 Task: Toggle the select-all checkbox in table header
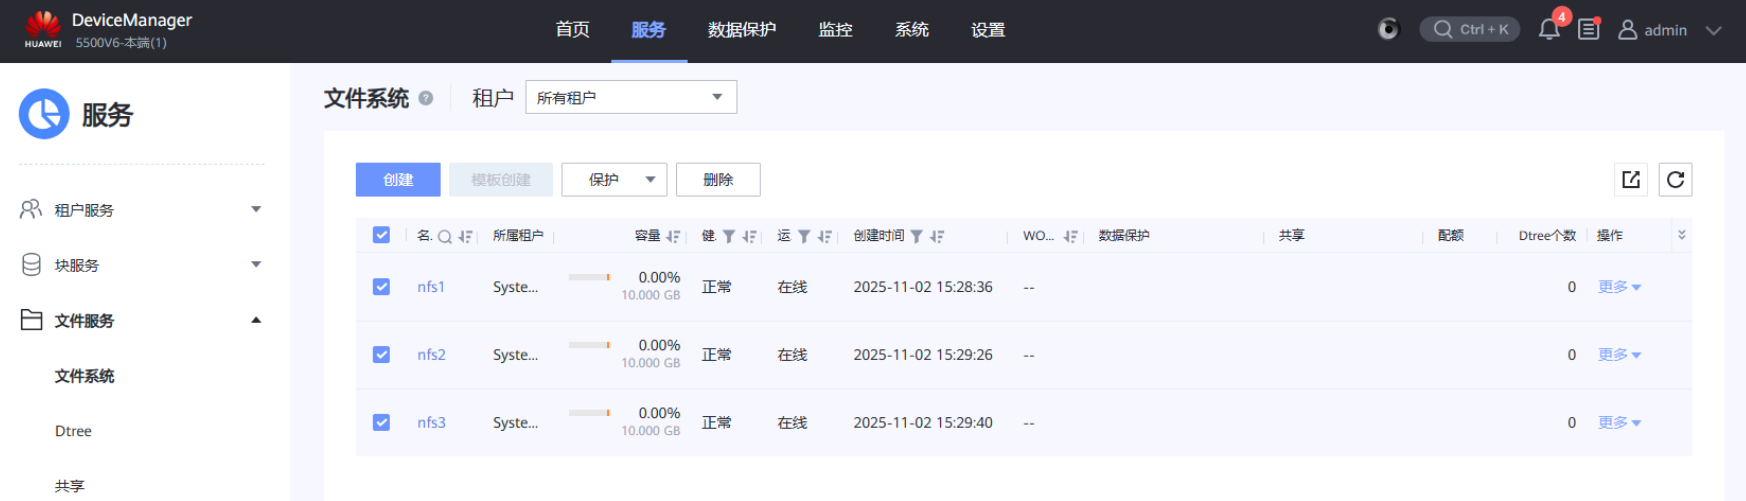381,235
